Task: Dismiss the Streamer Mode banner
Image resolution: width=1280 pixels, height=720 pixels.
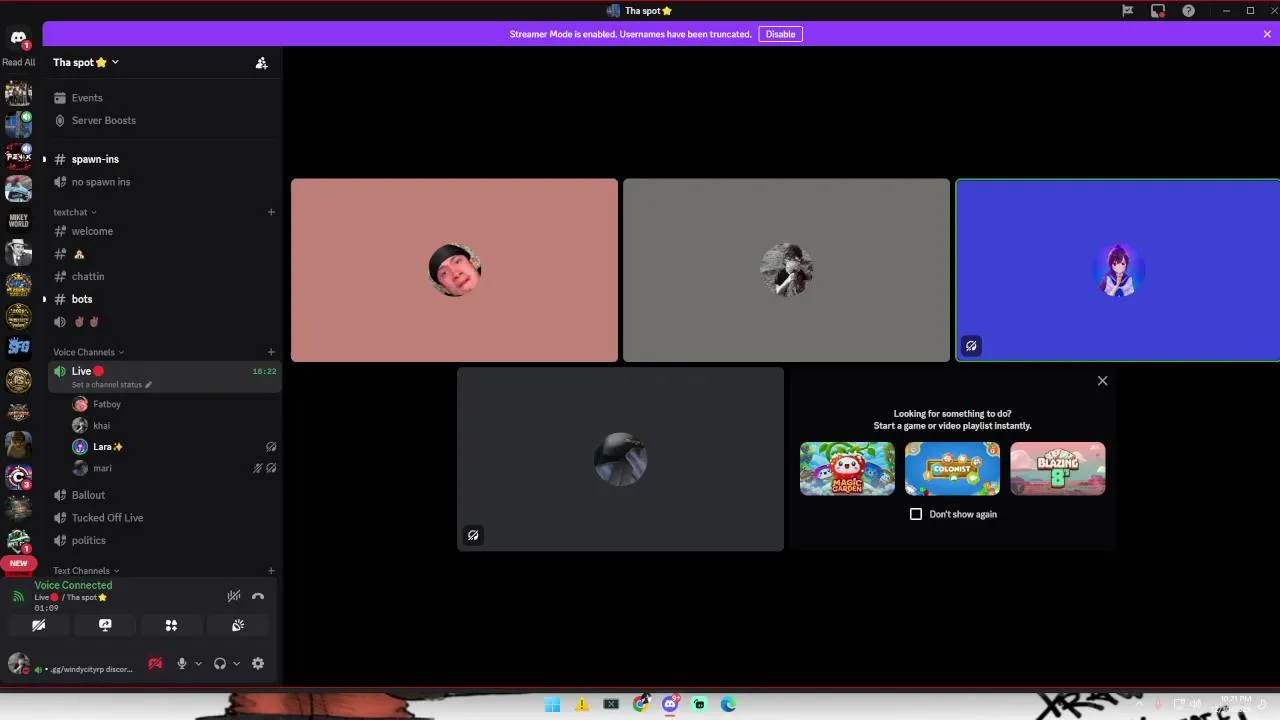Action: 1267,34
